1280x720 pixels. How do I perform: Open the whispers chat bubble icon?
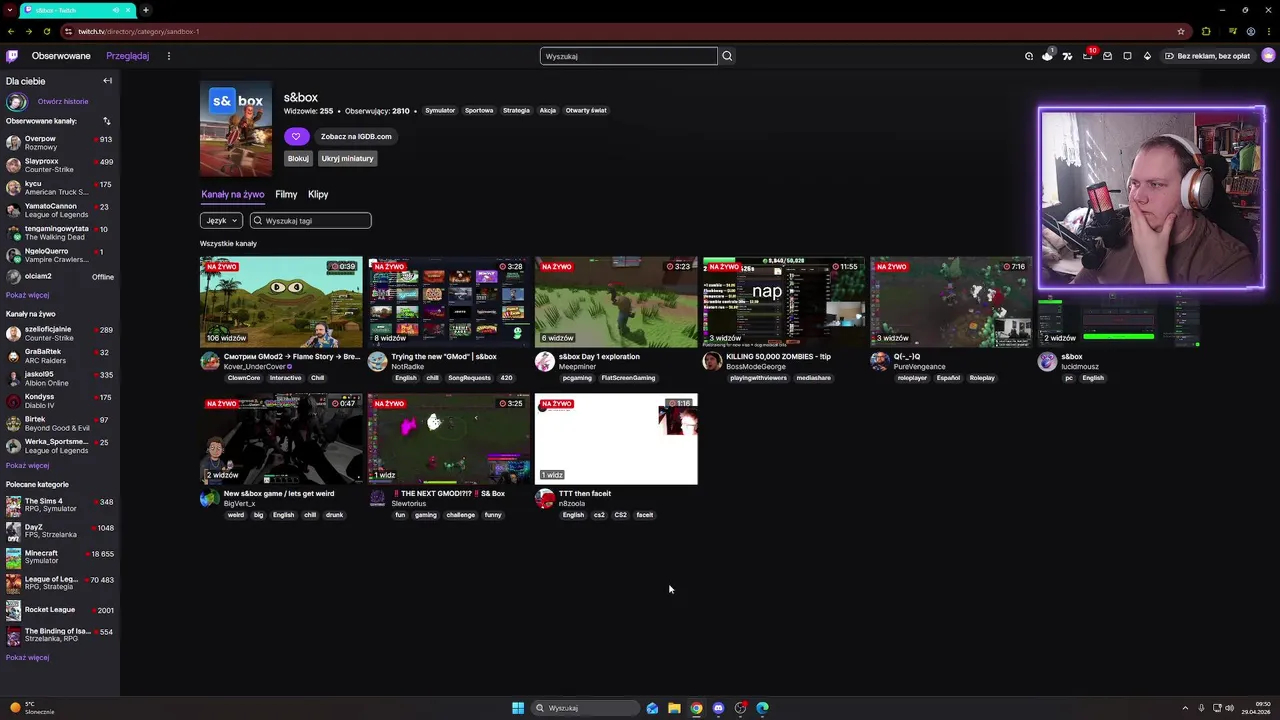(x=1127, y=56)
